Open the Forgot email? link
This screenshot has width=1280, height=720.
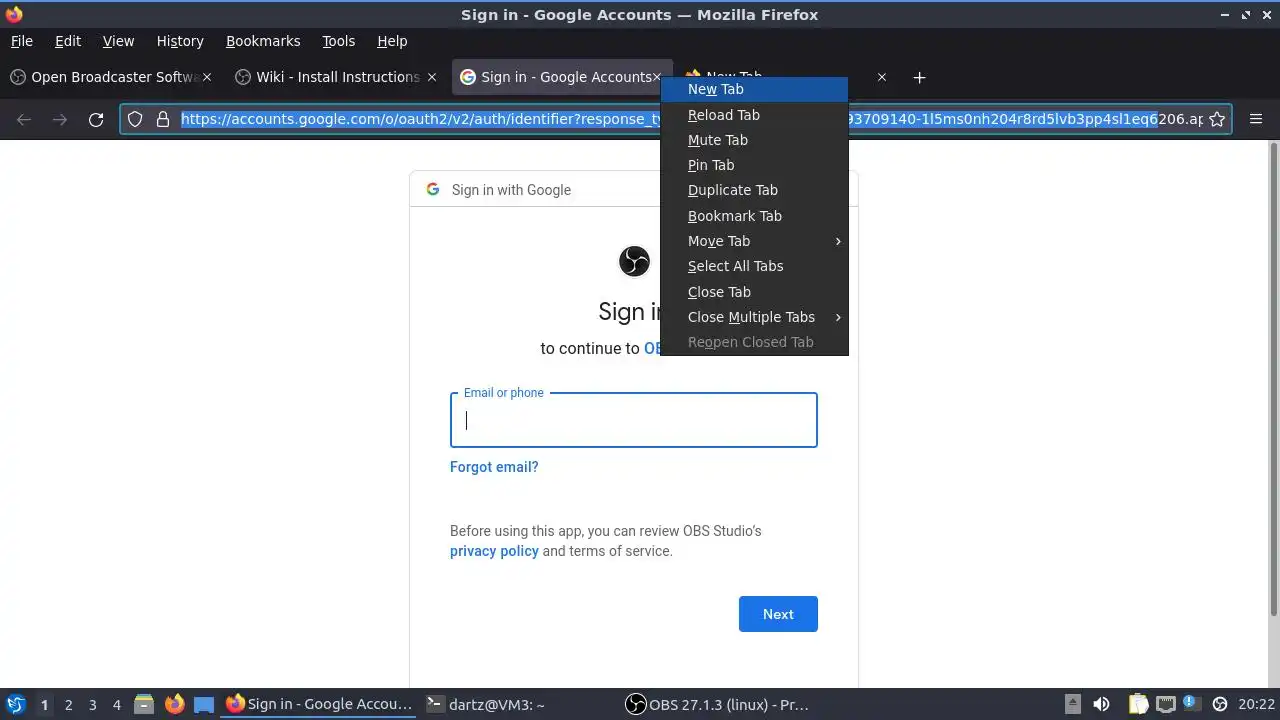[x=494, y=467]
